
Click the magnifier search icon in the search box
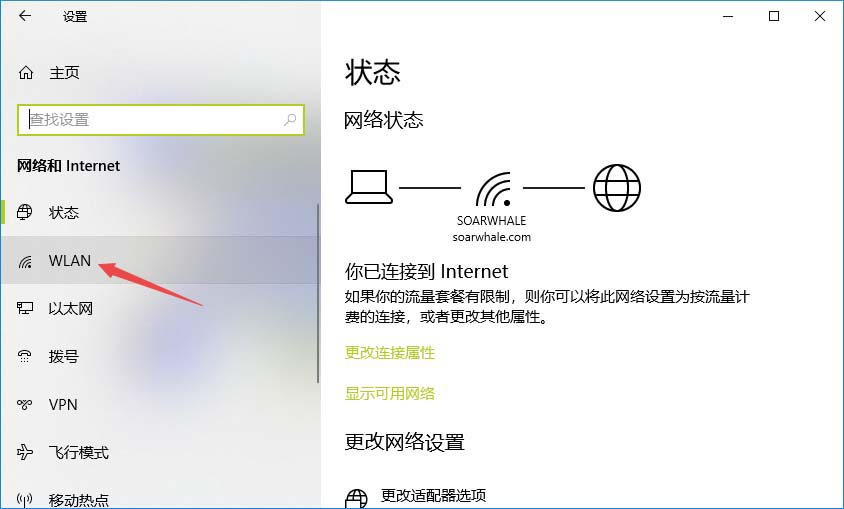290,119
